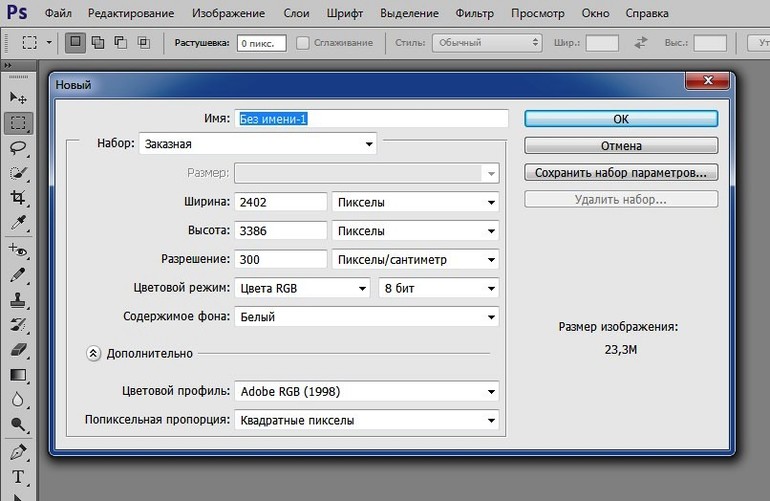The width and height of the screenshot is (770, 501).
Task: Select the Gradient tool
Action: (x=17, y=375)
